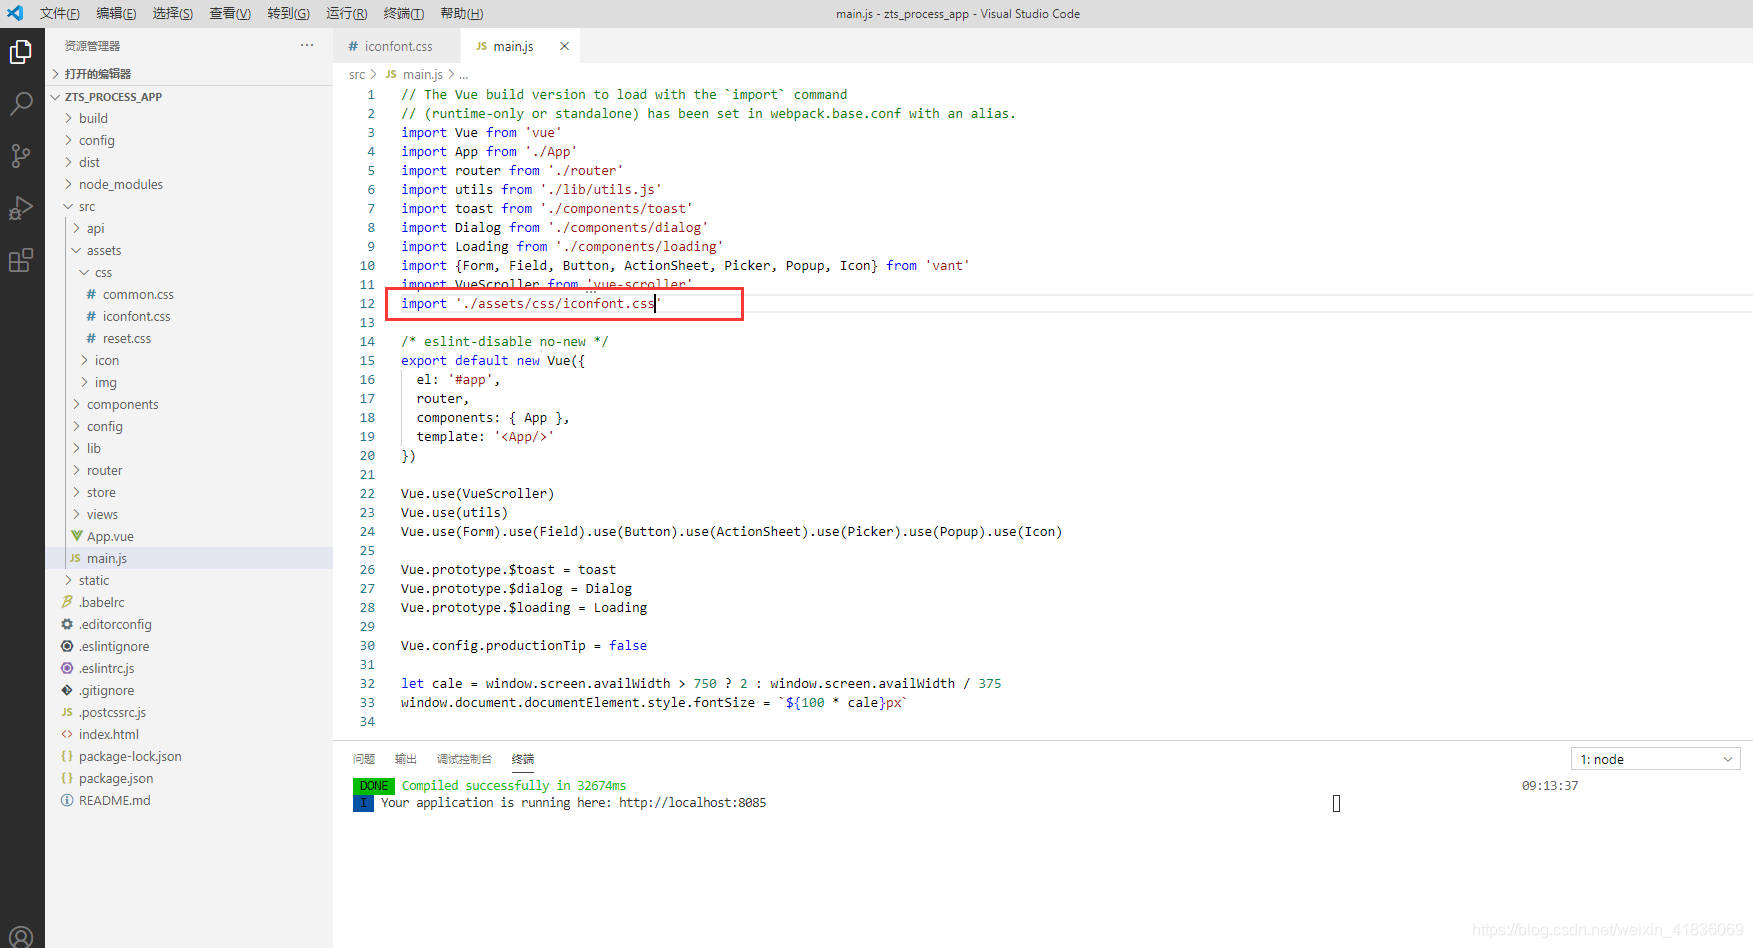Click the export default new Vue line
This screenshot has width=1753, height=948.
coord(493,360)
